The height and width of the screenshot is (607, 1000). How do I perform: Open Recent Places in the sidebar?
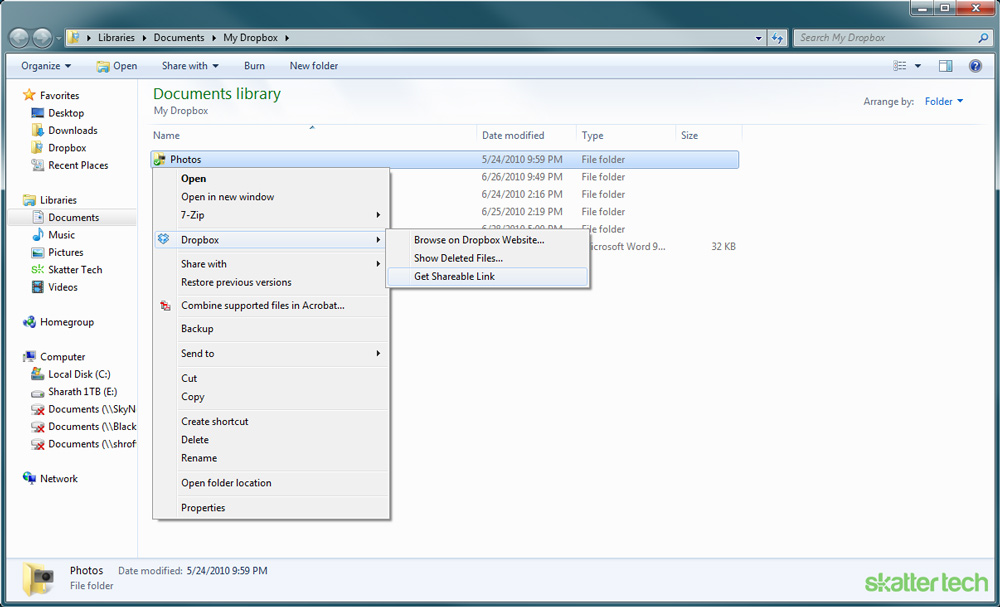pyautogui.click(x=79, y=165)
